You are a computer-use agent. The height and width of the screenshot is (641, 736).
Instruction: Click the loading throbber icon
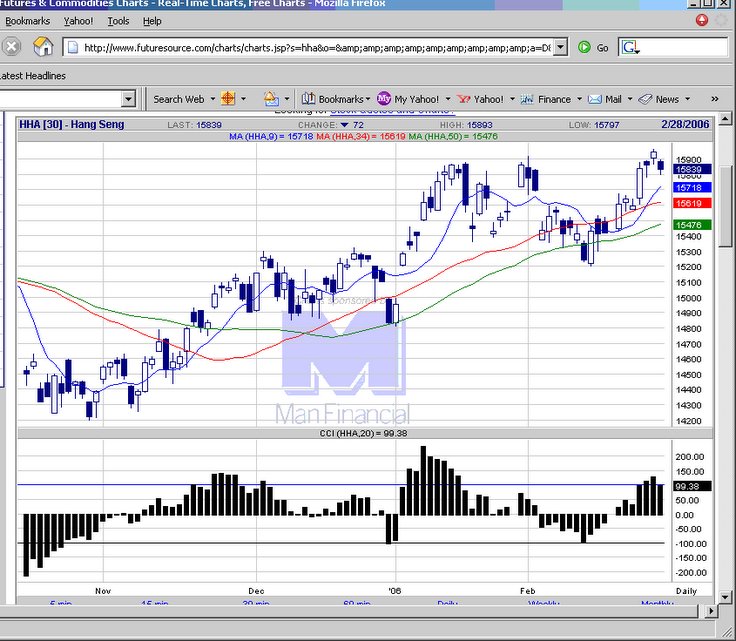tap(721, 20)
